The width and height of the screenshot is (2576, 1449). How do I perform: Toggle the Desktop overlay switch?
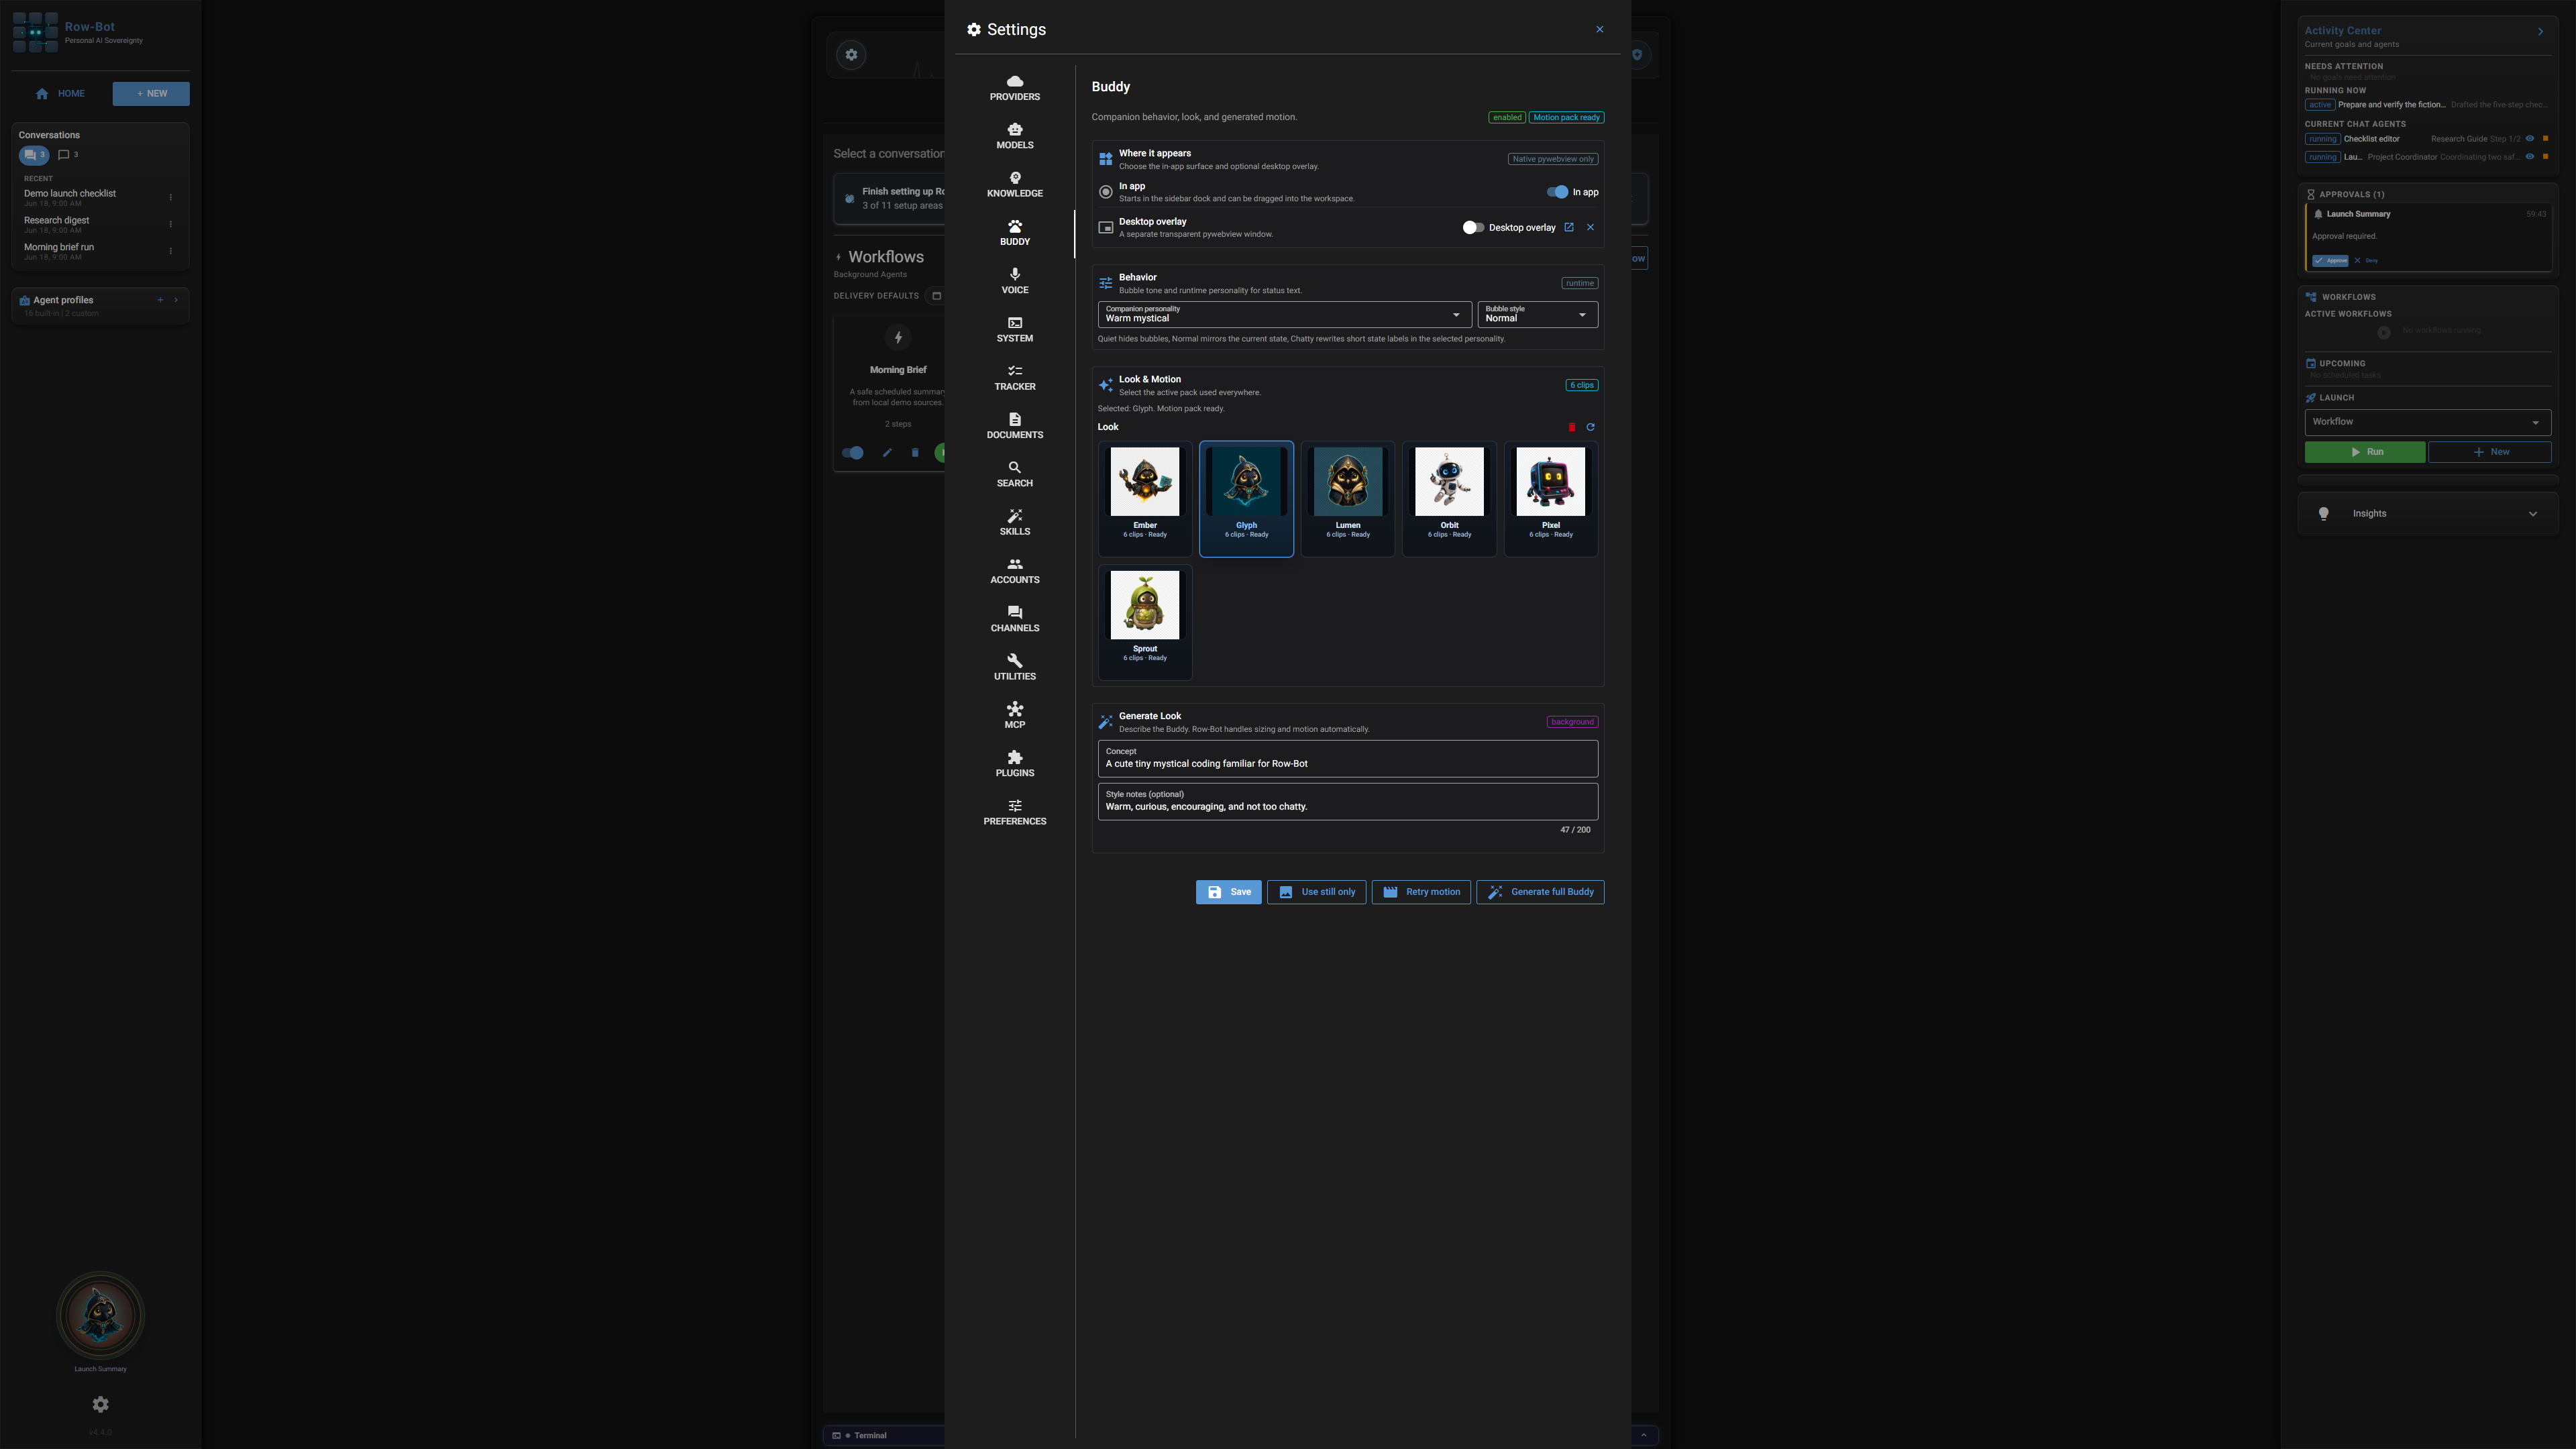[1472, 228]
